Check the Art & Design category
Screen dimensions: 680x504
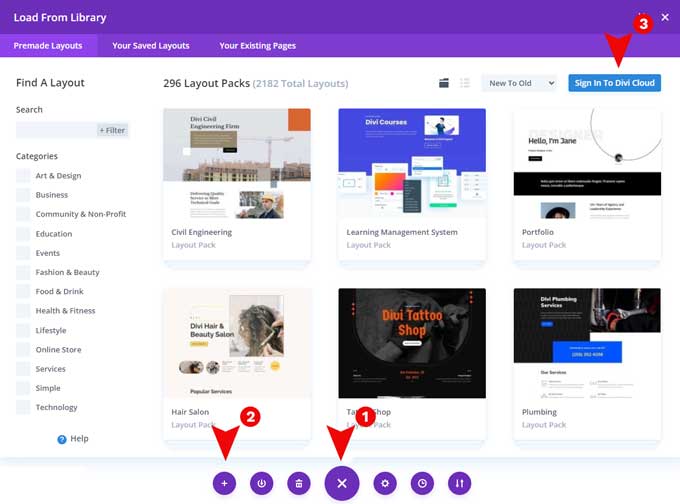click(23, 176)
